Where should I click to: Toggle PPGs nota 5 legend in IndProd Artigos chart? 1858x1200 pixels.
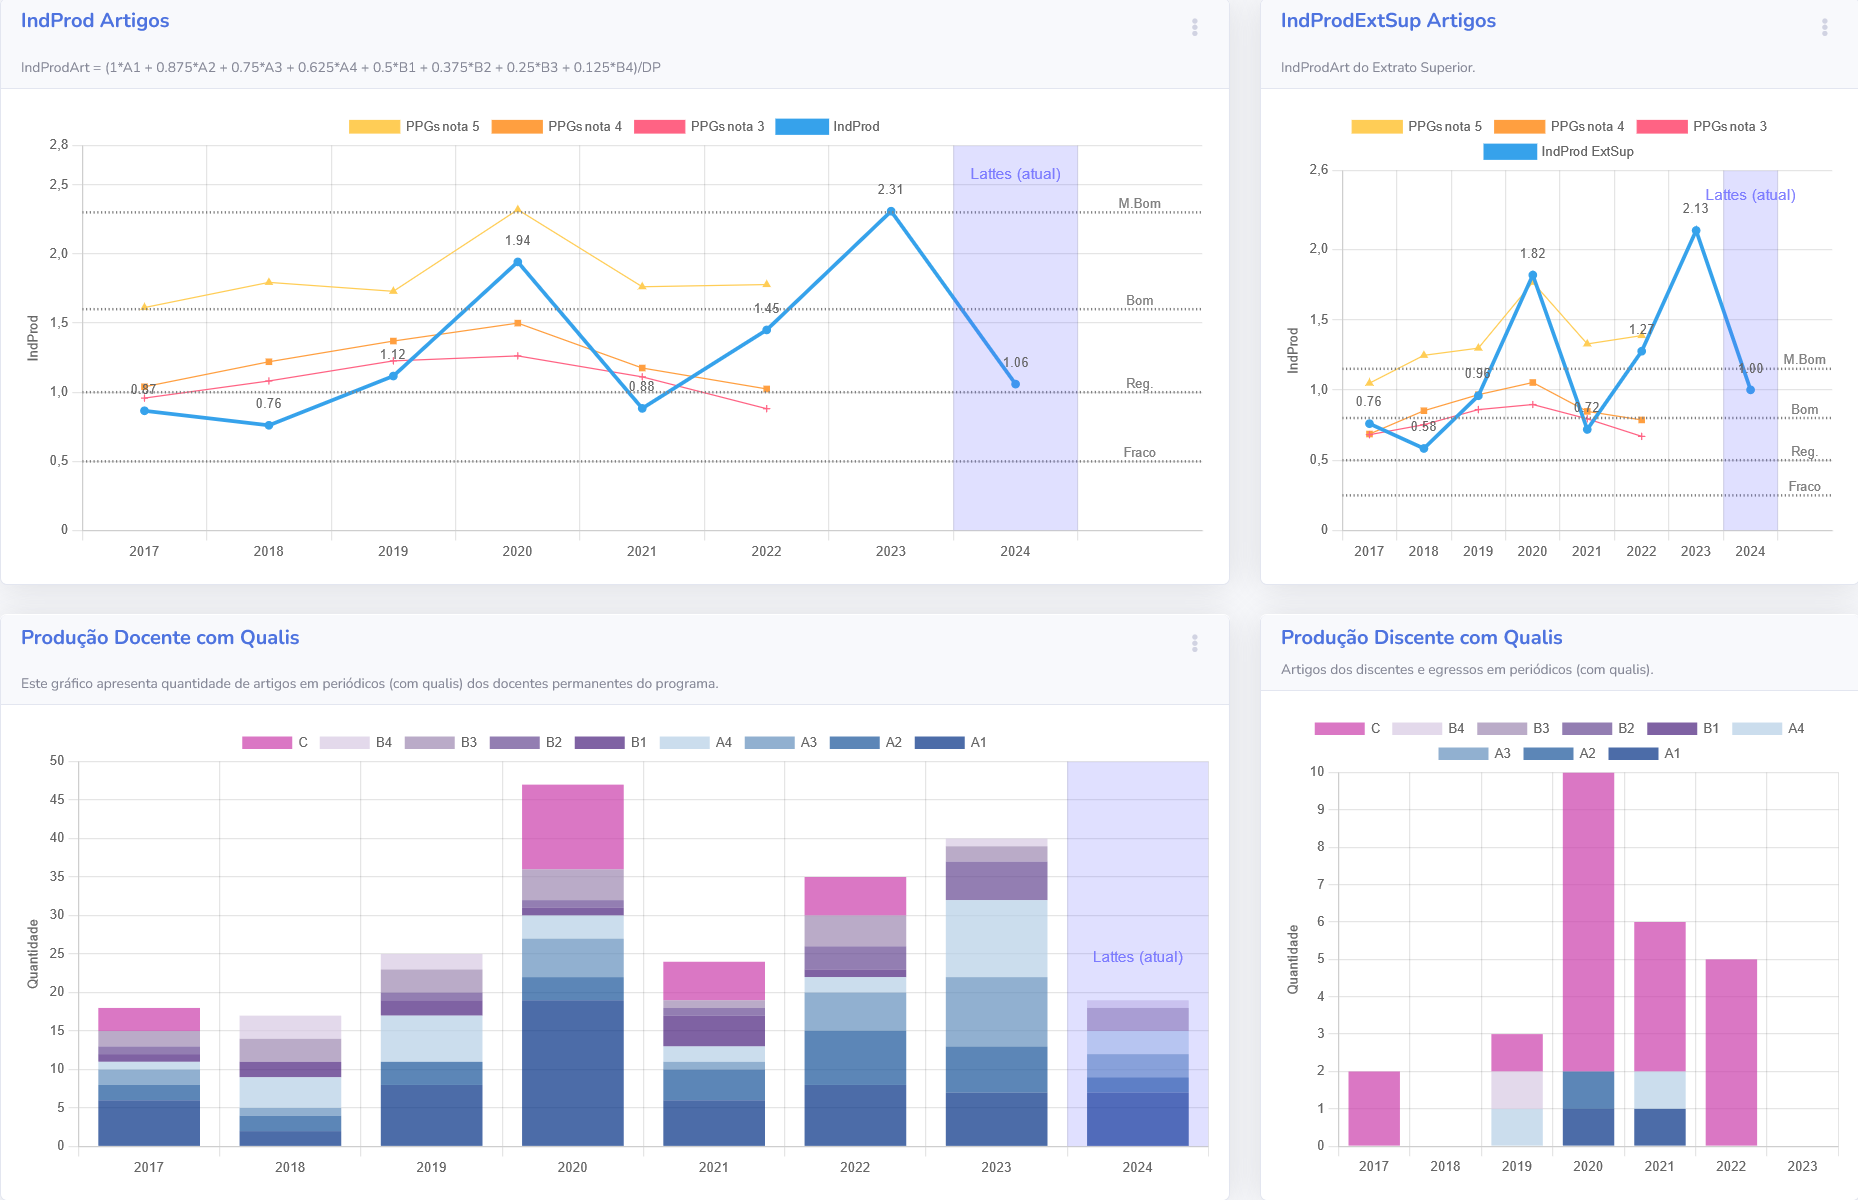click(414, 126)
